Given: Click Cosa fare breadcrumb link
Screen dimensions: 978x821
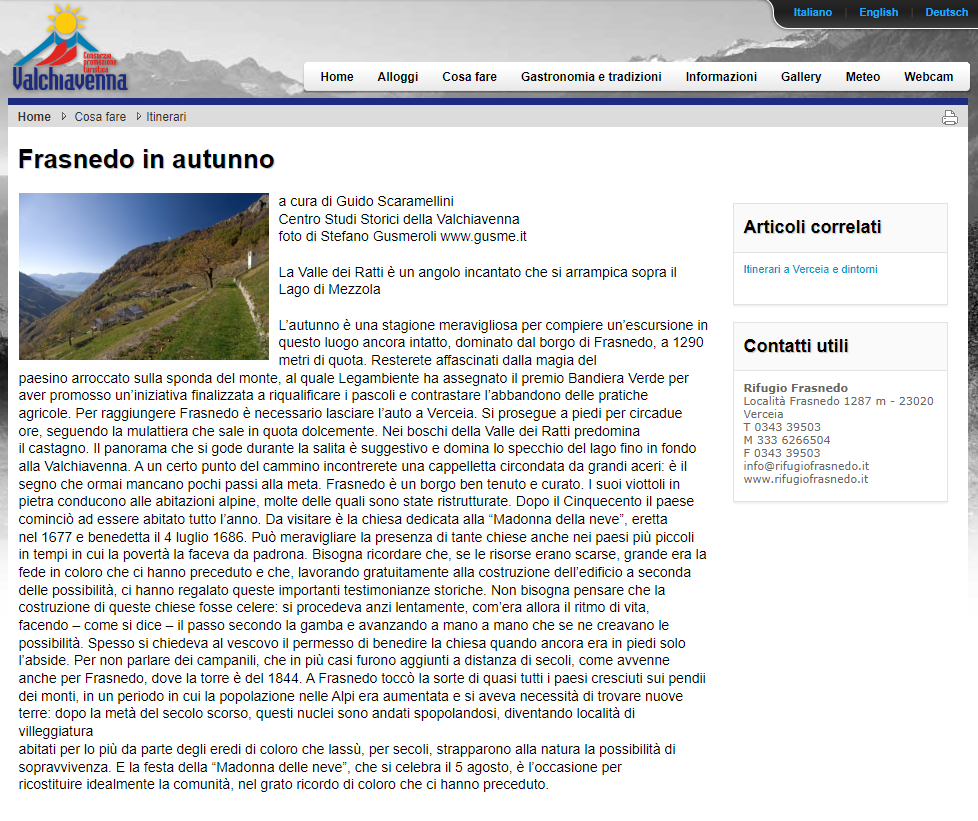Looking at the screenshot, I should click(x=100, y=117).
